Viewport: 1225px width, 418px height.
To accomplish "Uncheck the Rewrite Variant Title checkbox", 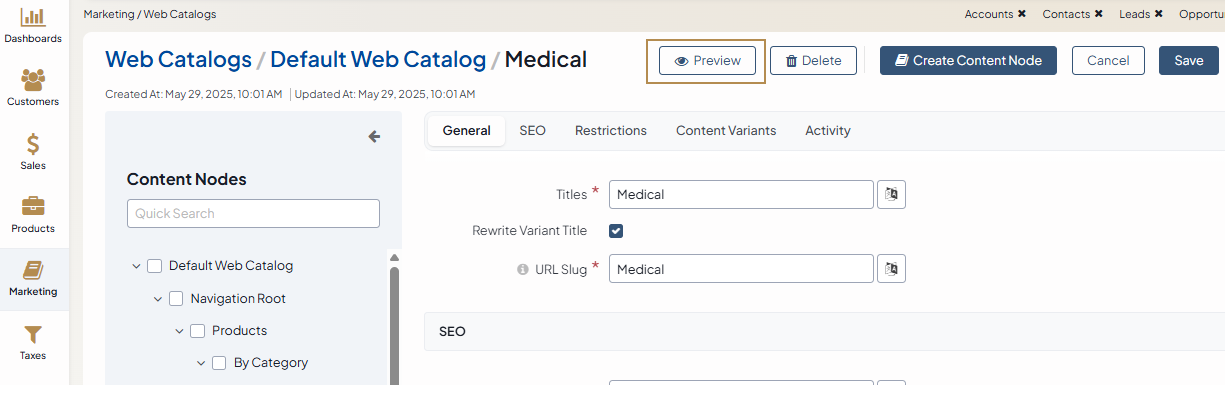I will click(616, 231).
